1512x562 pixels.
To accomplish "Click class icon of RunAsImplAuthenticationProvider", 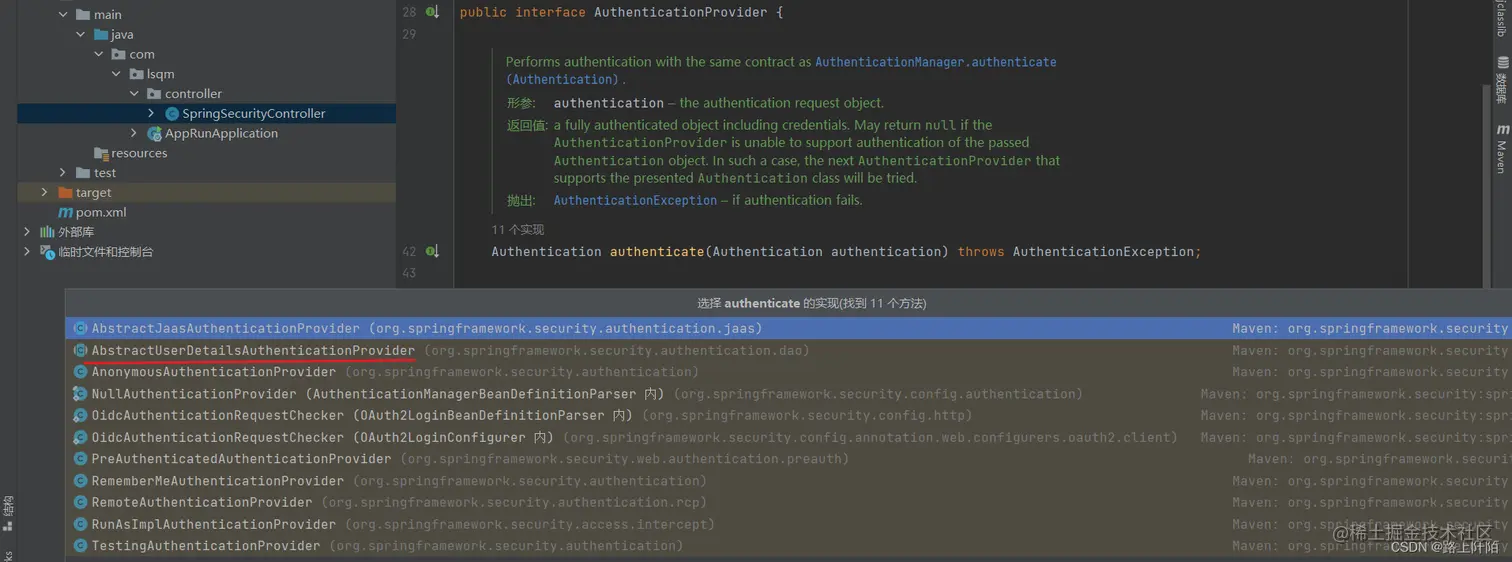I will 80,524.
